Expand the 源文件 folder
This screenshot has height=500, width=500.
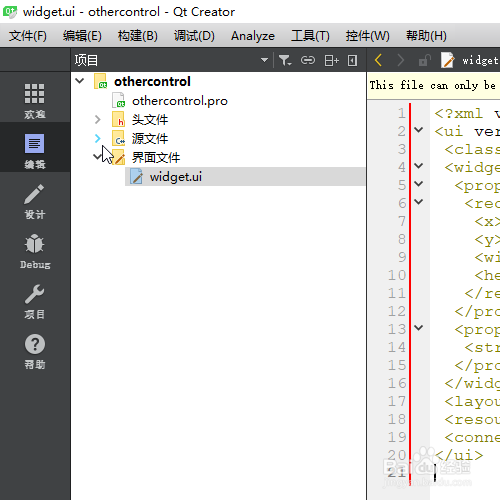coord(97,138)
